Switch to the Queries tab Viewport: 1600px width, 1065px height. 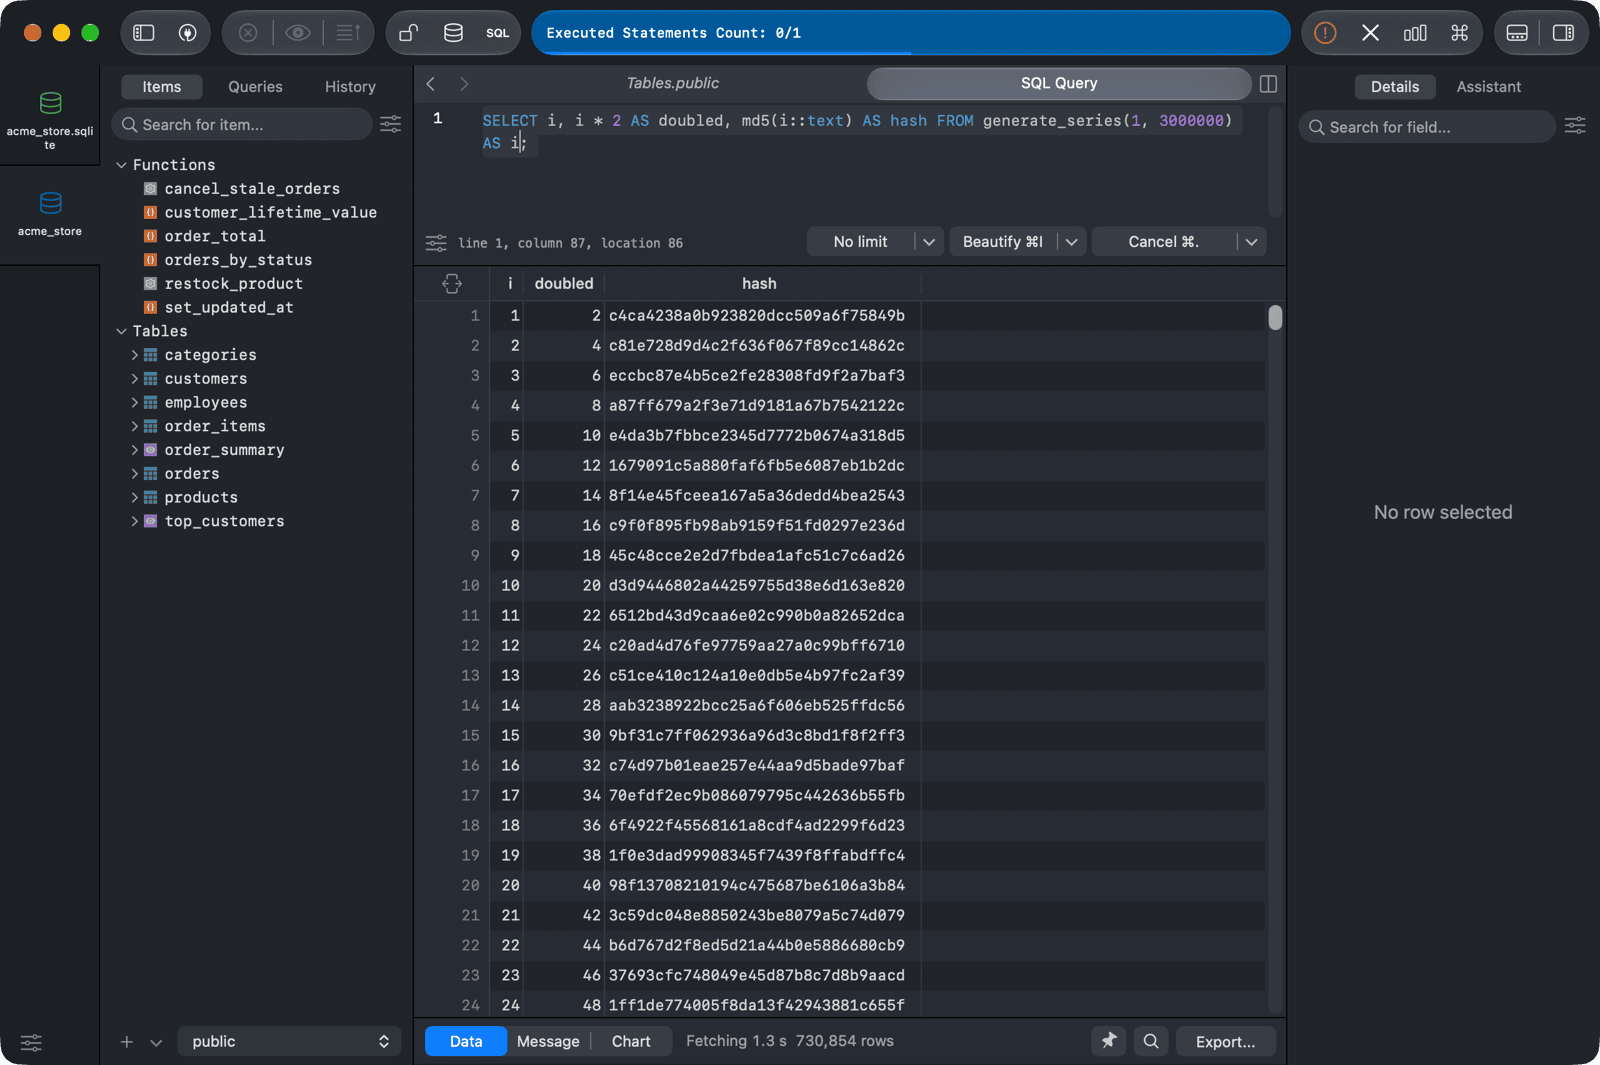coord(255,87)
